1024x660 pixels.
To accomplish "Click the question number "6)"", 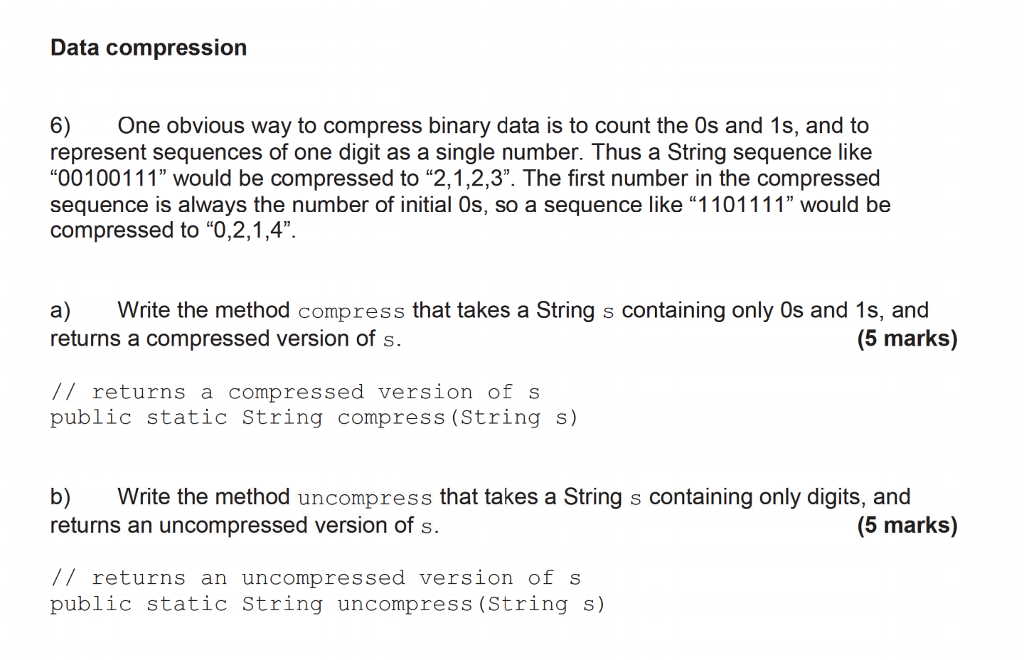I will tap(60, 125).
